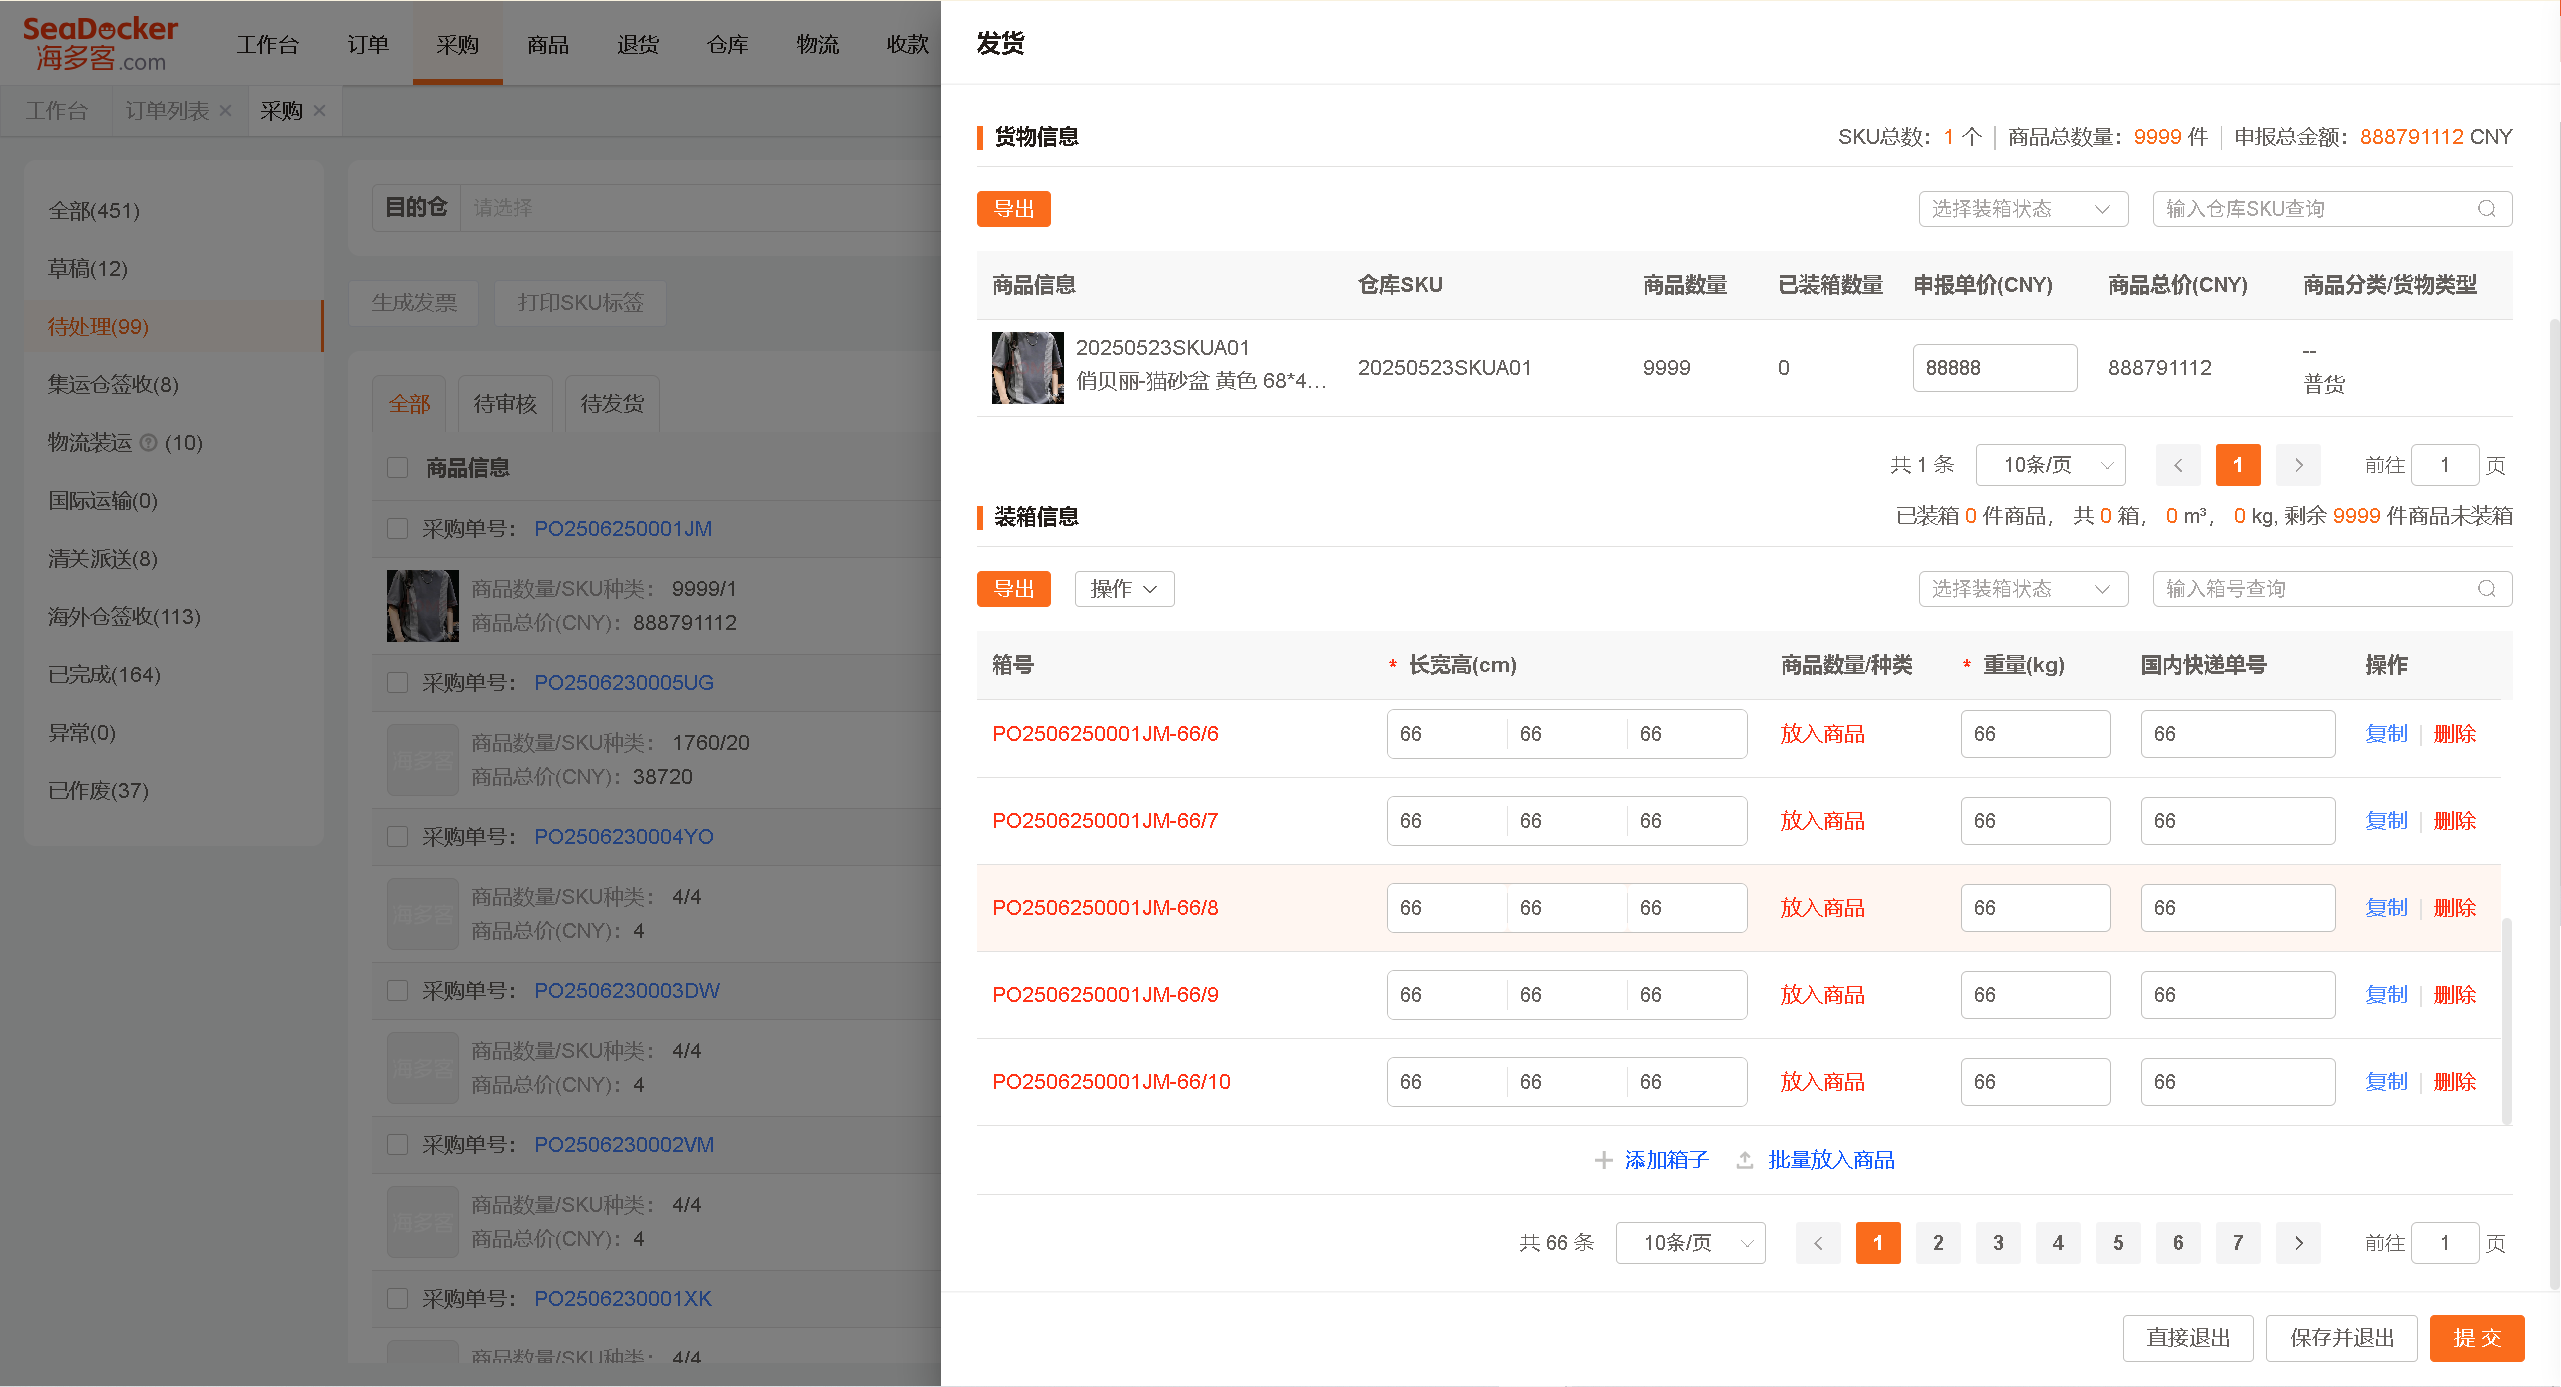2561x1387 pixels.
Task: Click the plus icon beside 添加箱子
Action: tap(1603, 1160)
